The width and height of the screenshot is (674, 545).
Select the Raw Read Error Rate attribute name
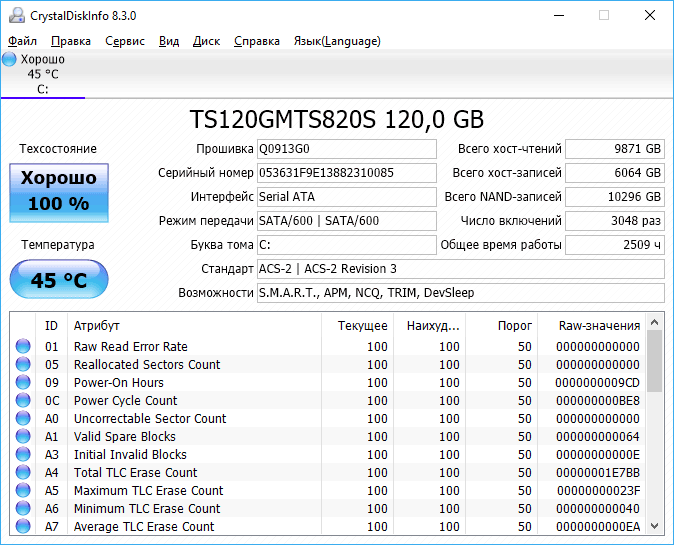tap(131, 346)
